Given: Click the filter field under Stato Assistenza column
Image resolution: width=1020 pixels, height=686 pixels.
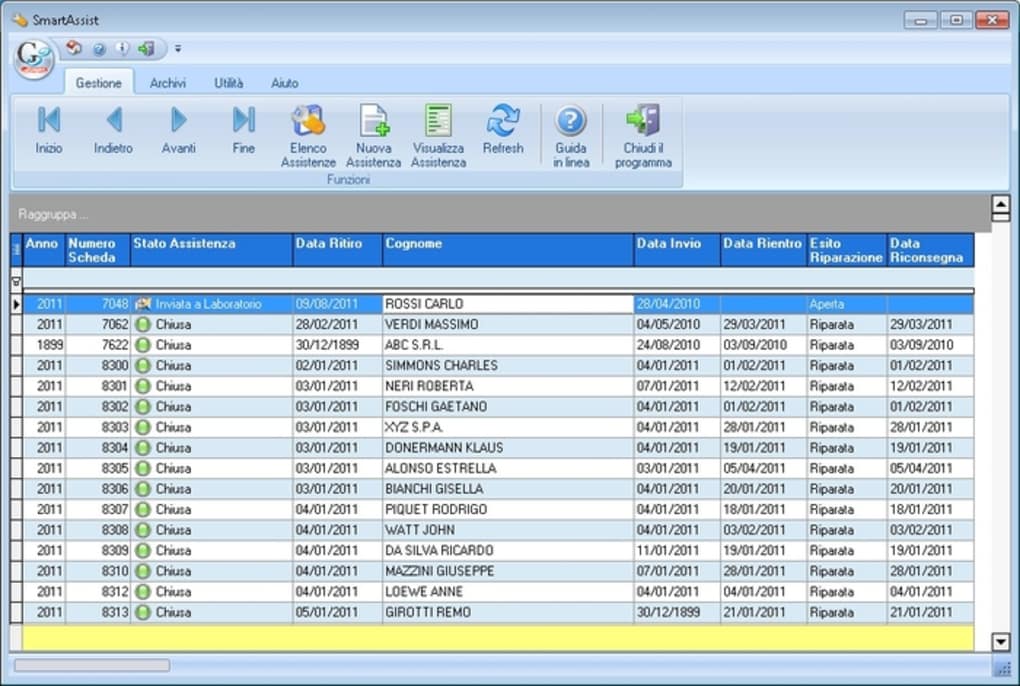Looking at the screenshot, I should tap(211, 278).
